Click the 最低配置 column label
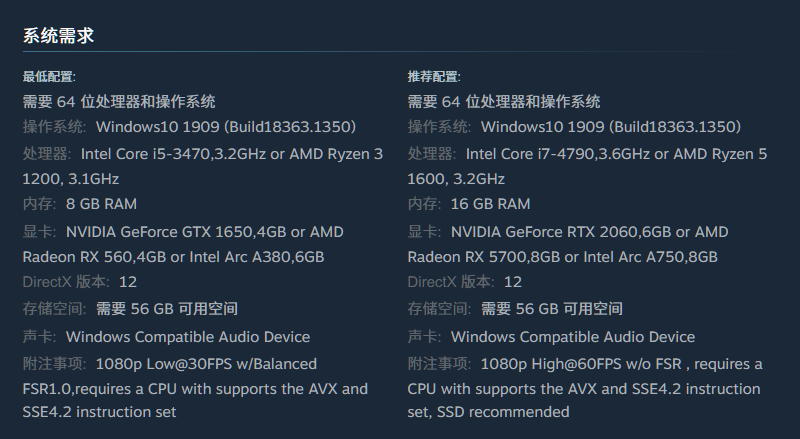The width and height of the screenshot is (800, 439). [50, 77]
